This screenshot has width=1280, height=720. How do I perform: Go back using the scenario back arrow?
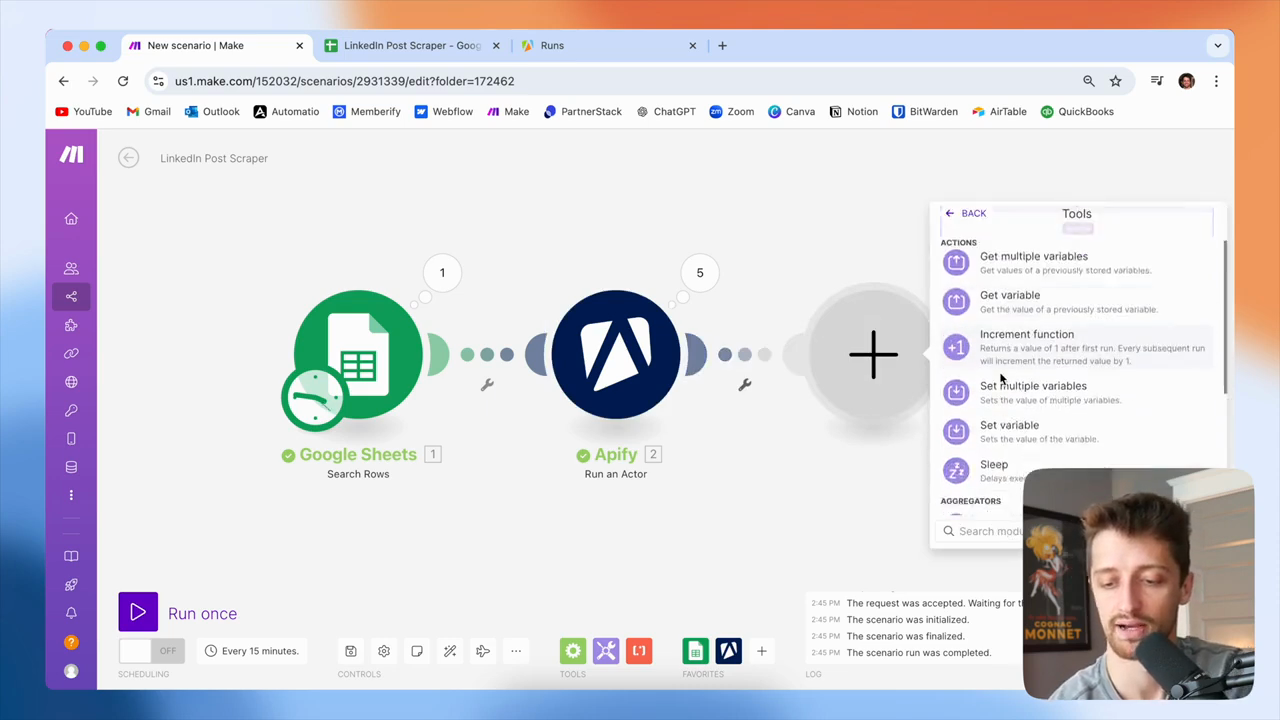click(x=128, y=158)
